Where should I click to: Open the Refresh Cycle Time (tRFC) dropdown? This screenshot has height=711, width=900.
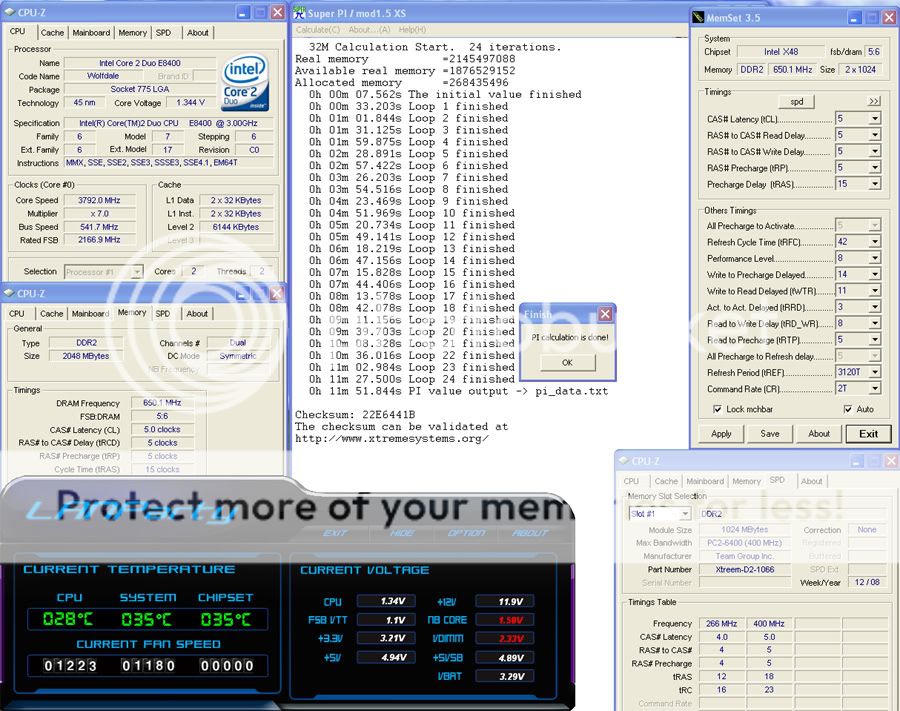click(x=874, y=242)
